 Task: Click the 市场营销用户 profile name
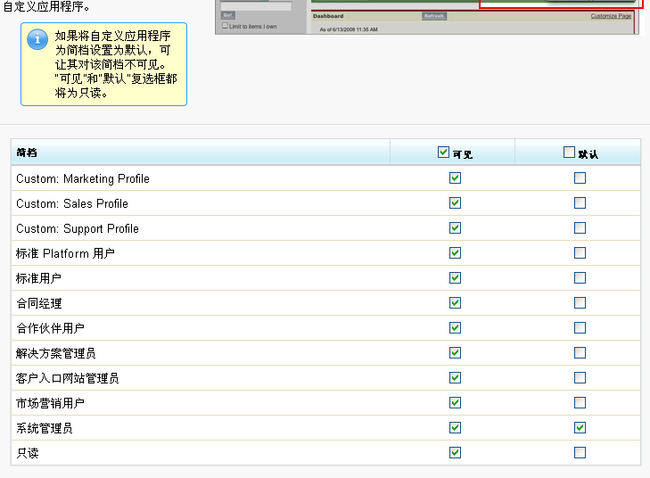pos(50,403)
